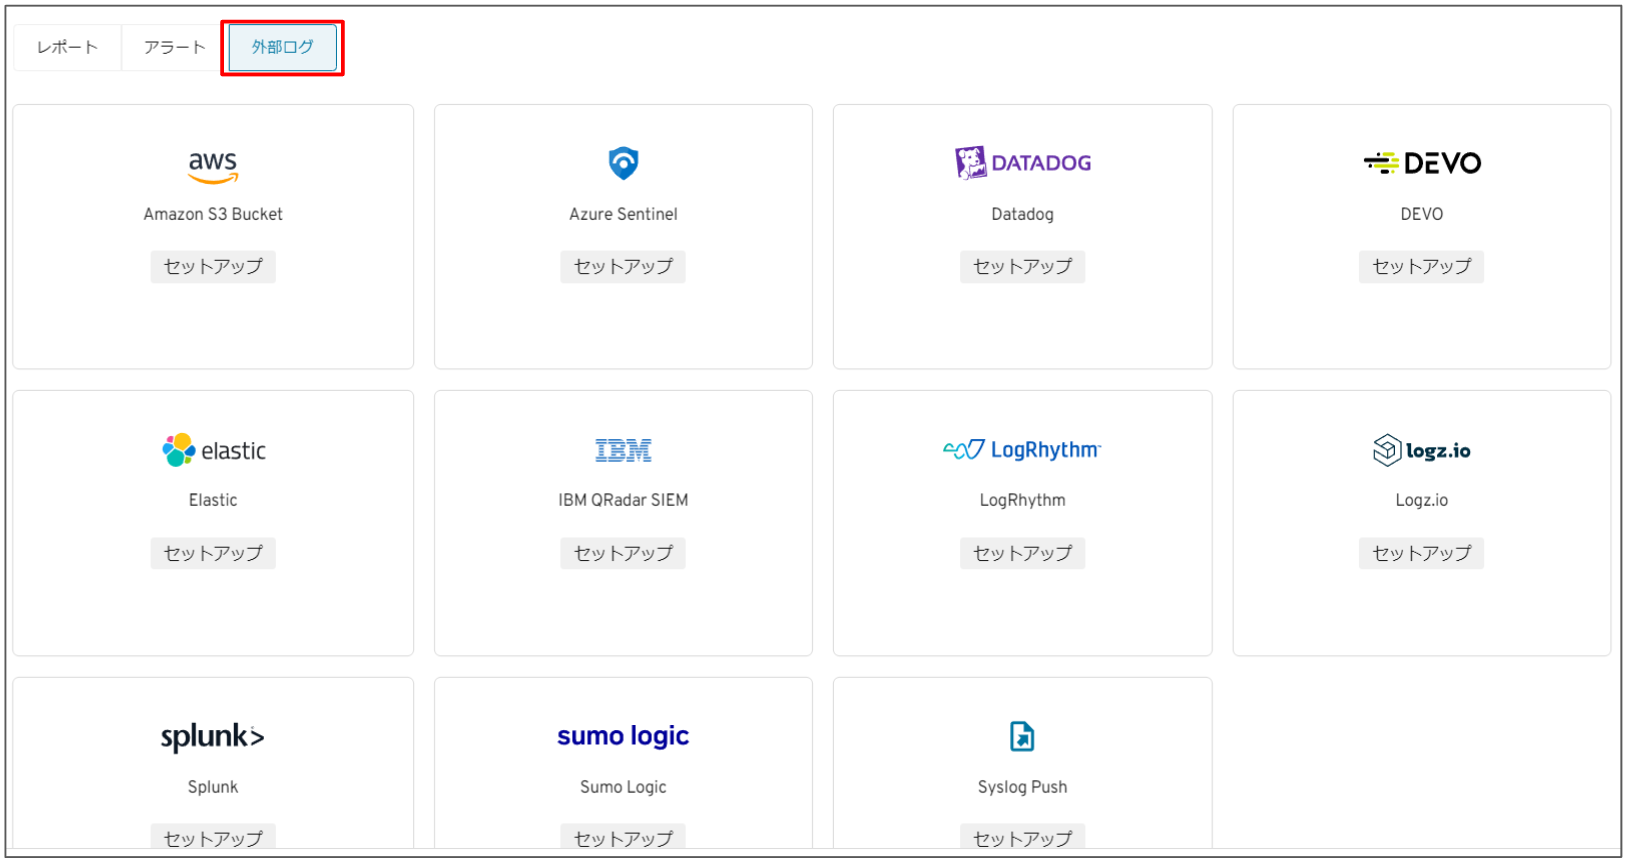Set up IBM QRadar SIEM
This screenshot has height=861, width=1627.
coord(623,553)
